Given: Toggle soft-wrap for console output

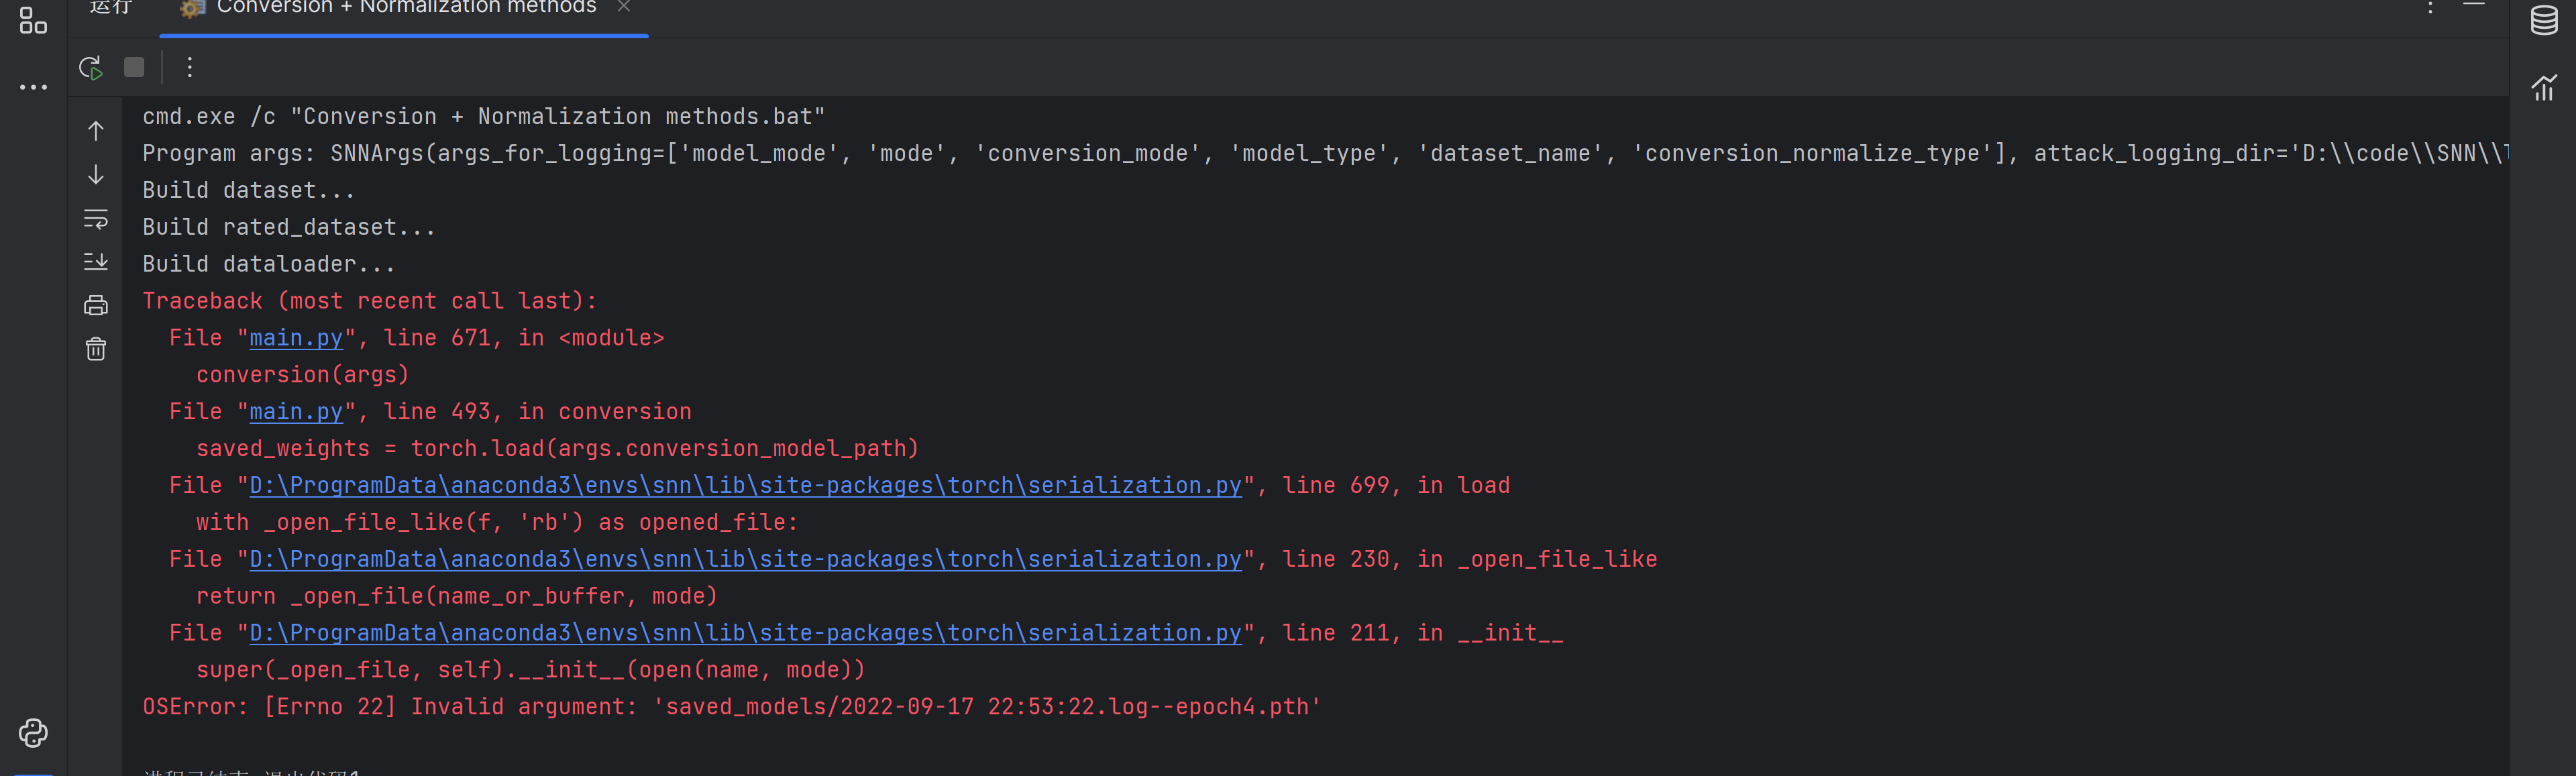Looking at the screenshot, I should pyautogui.click(x=96, y=218).
